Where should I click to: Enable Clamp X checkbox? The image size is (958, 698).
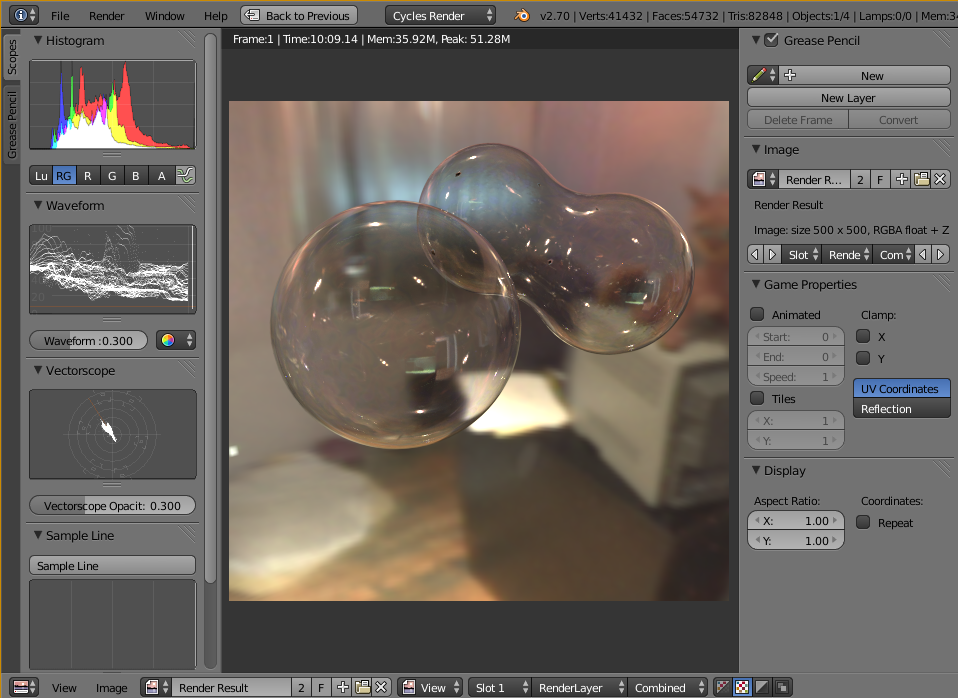coord(863,336)
